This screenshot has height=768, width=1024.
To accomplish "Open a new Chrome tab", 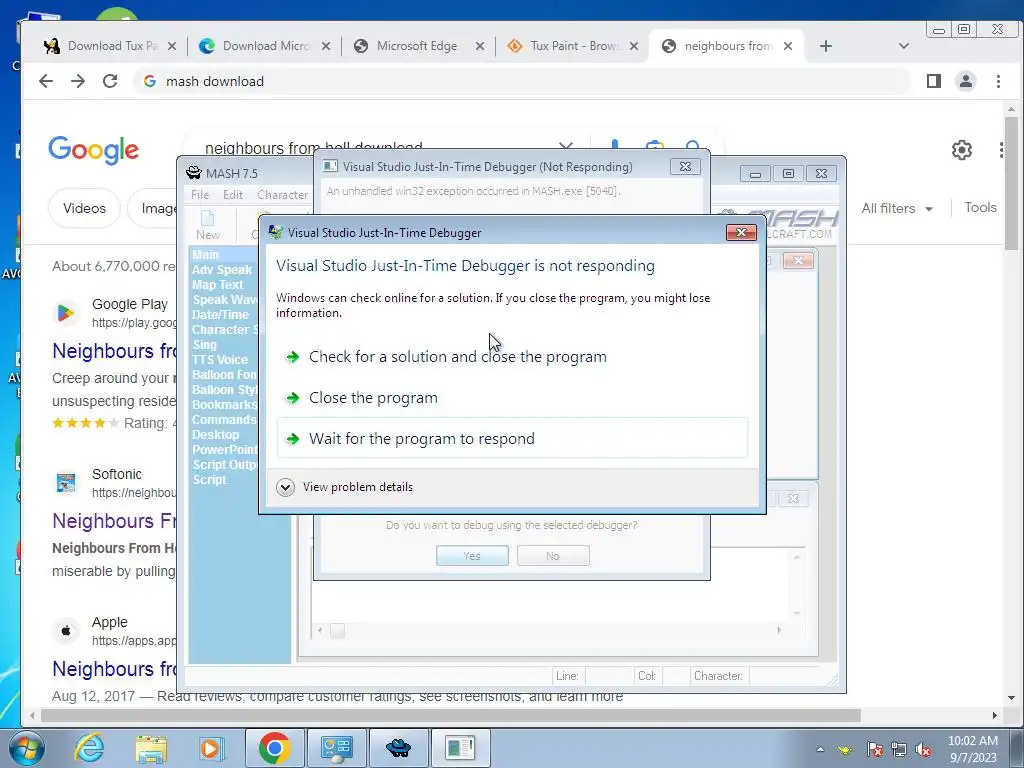I will (x=825, y=46).
